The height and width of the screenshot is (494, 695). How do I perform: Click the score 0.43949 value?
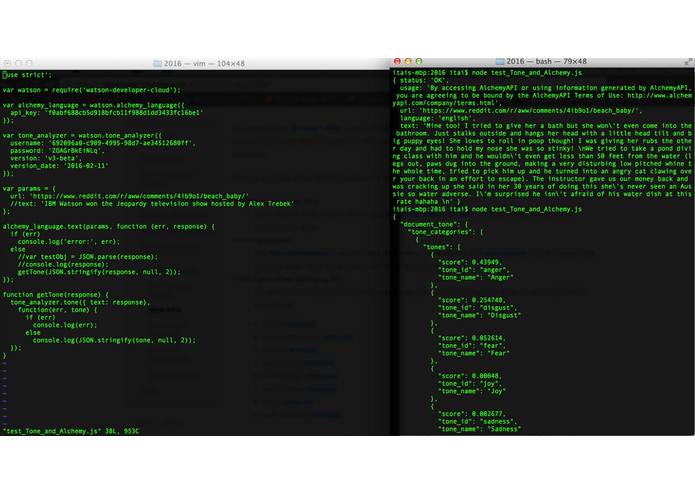point(487,262)
